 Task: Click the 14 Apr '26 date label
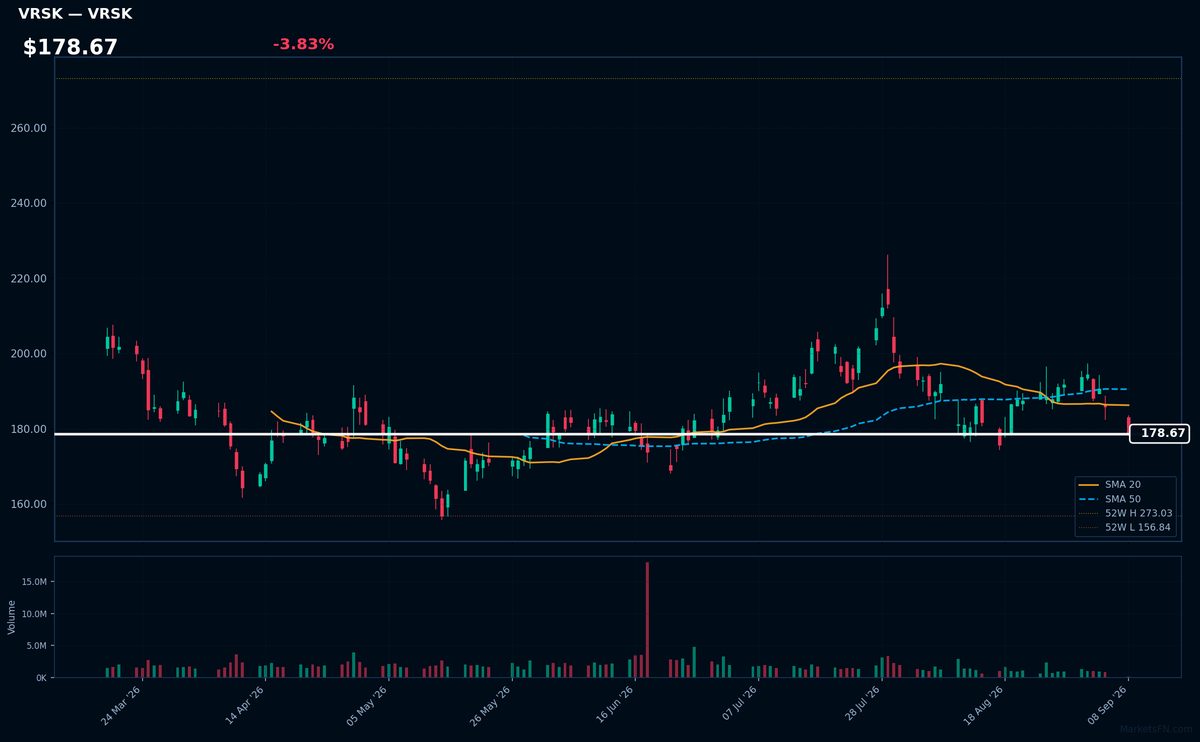[x=244, y=706]
